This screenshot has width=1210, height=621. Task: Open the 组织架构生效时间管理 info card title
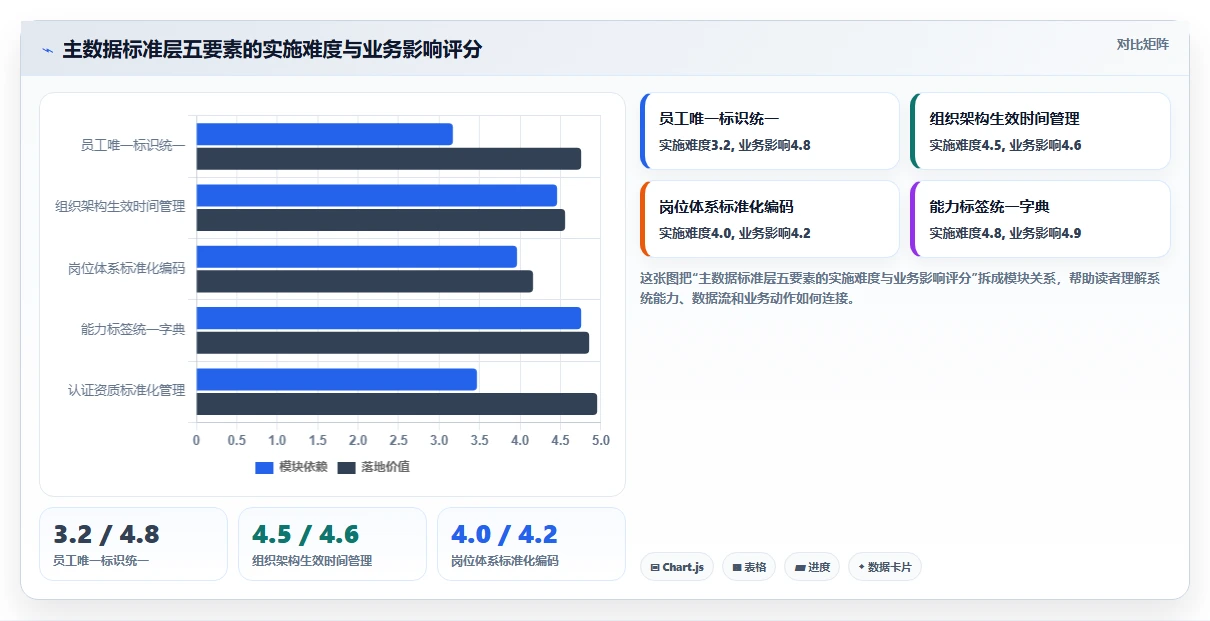coord(1004,118)
